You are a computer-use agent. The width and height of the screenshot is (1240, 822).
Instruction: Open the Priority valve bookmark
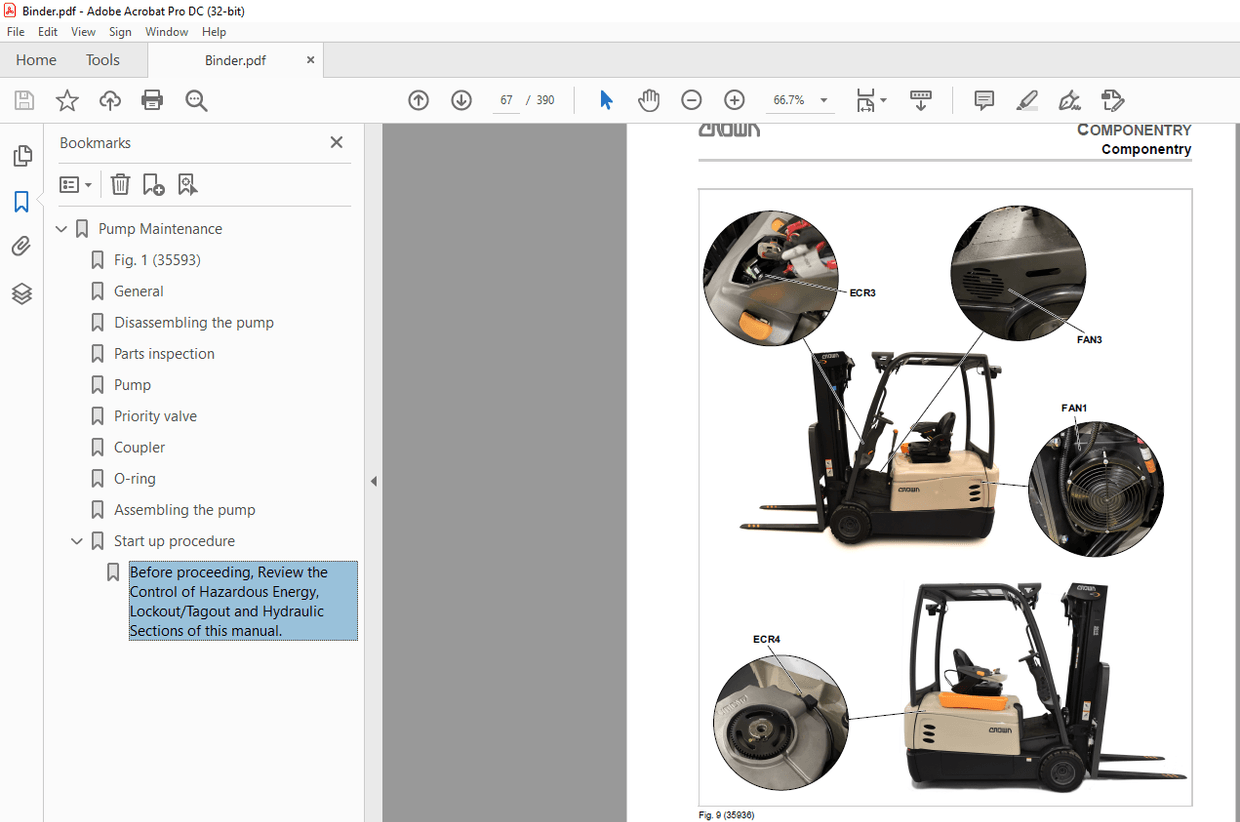click(155, 416)
